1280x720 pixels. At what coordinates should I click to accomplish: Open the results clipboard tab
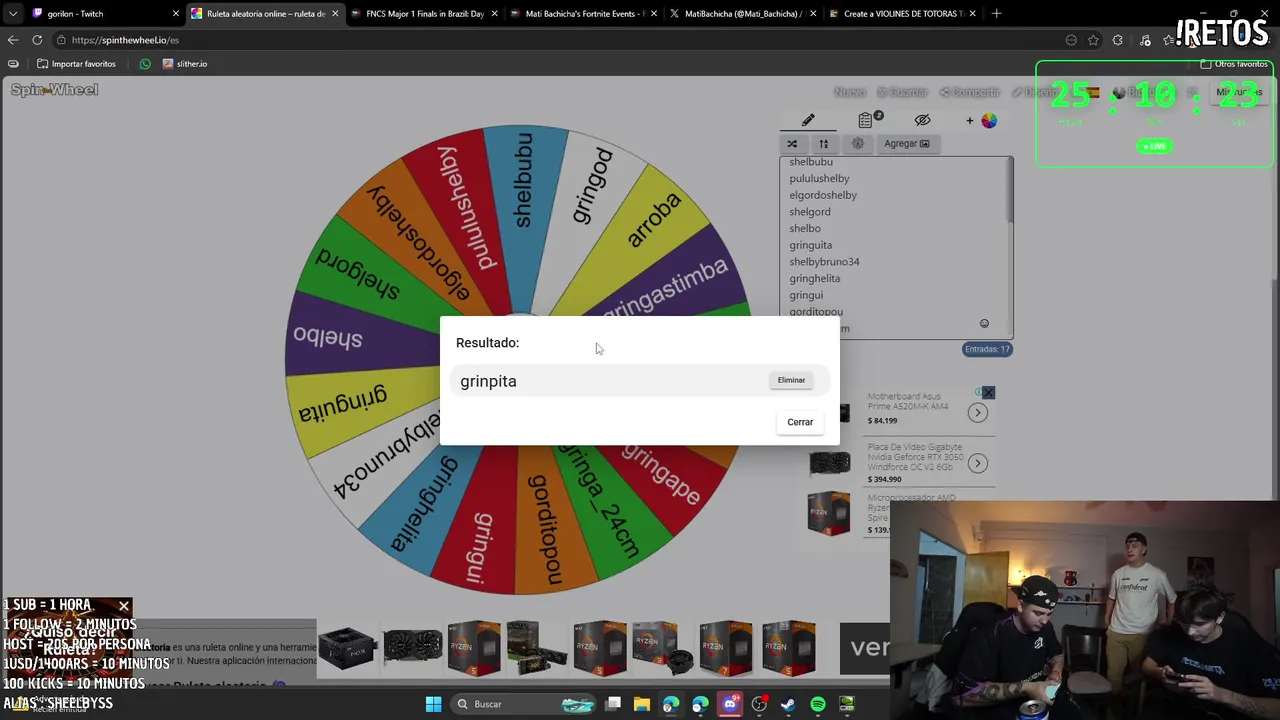coord(866,120)
